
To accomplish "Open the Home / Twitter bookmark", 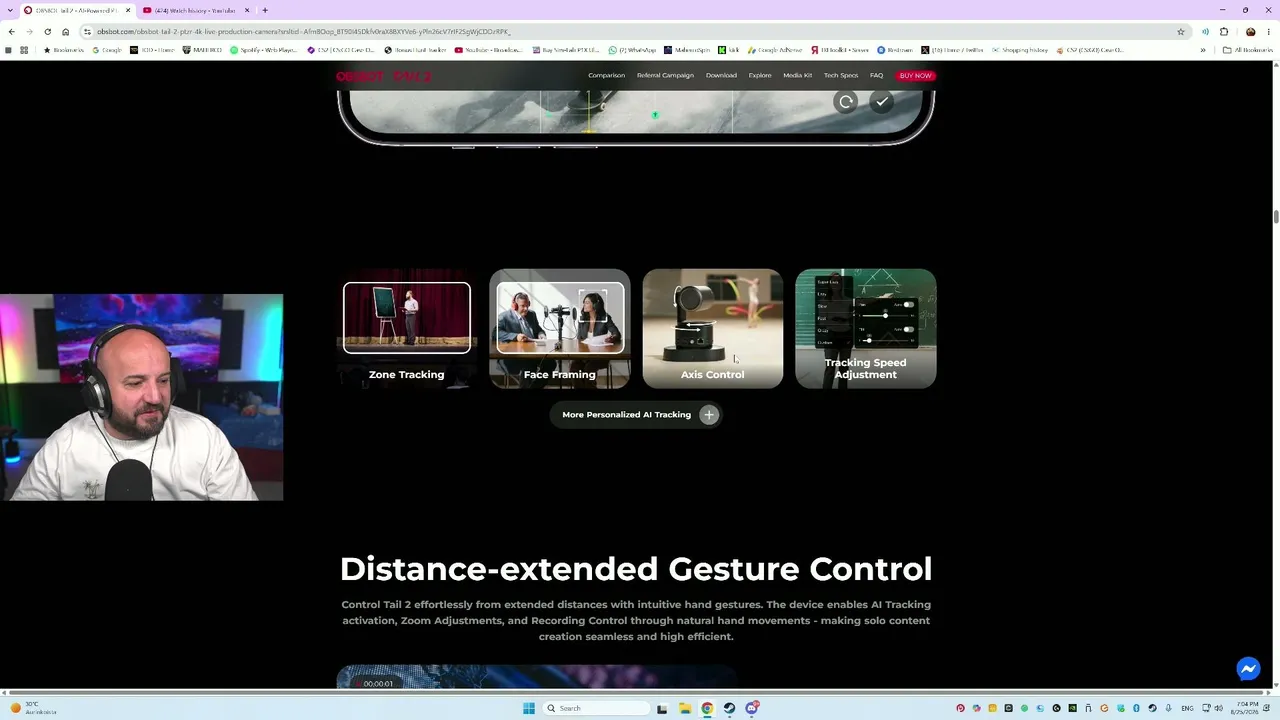I will [x=954, y=50].
